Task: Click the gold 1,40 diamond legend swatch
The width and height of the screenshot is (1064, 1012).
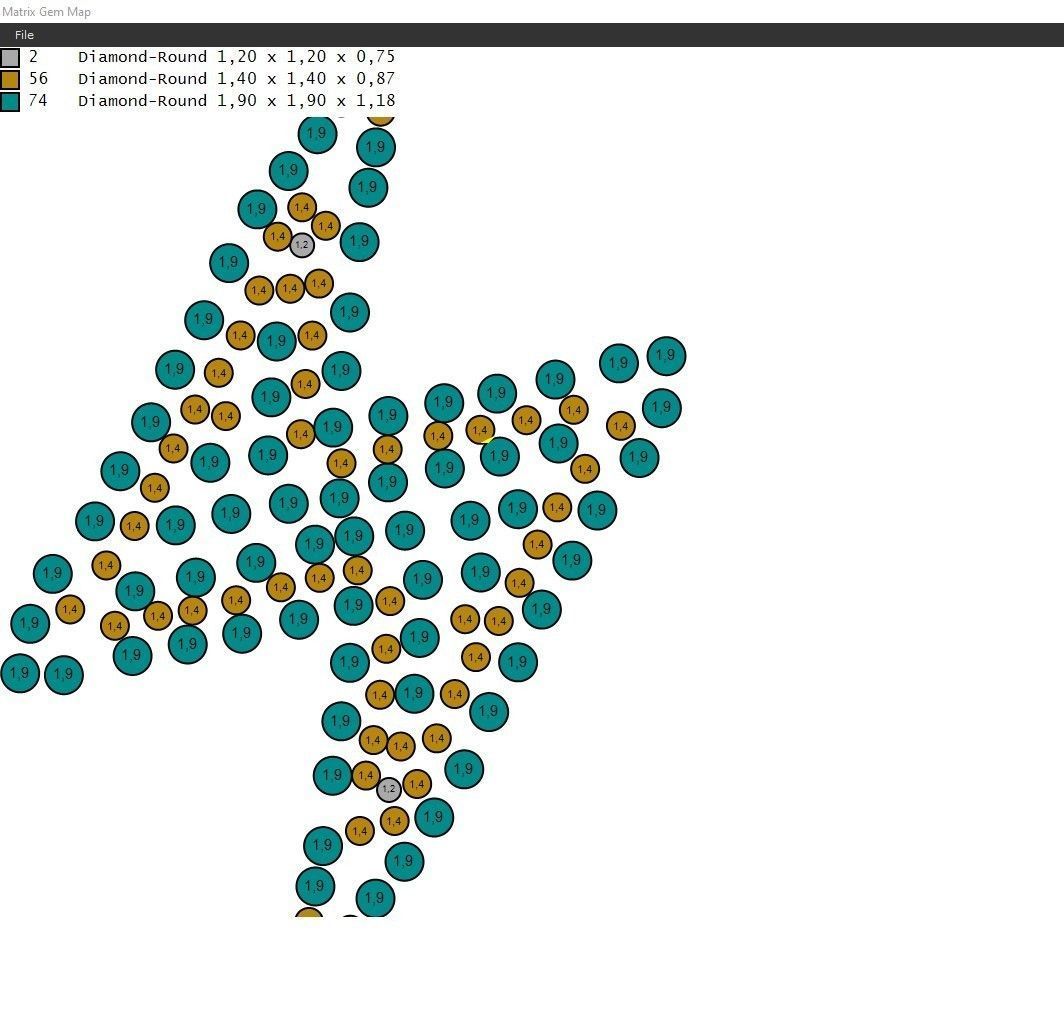Action: 10,79
